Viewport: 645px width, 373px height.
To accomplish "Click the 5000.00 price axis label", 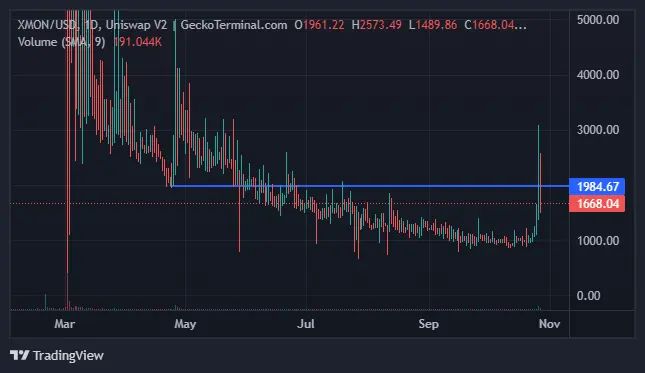I will pos(598,20).
